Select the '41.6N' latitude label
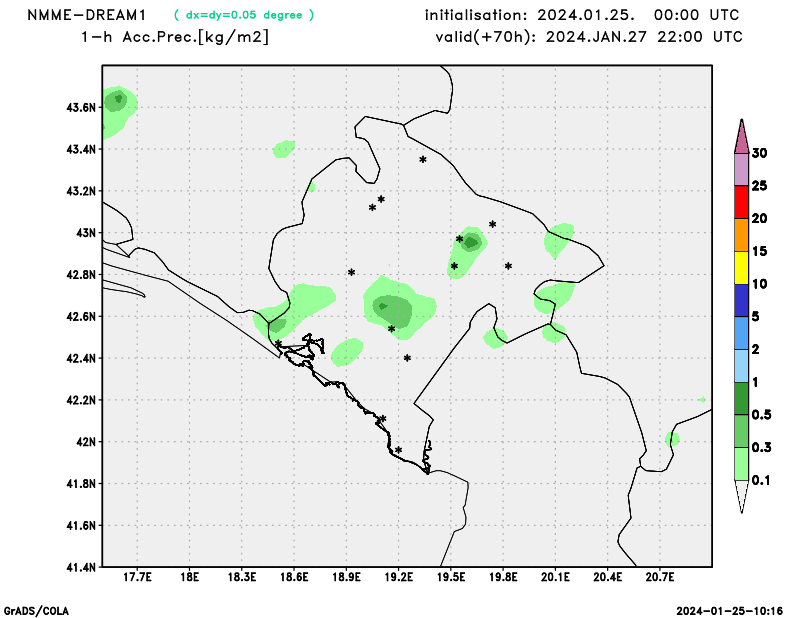 pyautogui.click(x=81, y=526)
